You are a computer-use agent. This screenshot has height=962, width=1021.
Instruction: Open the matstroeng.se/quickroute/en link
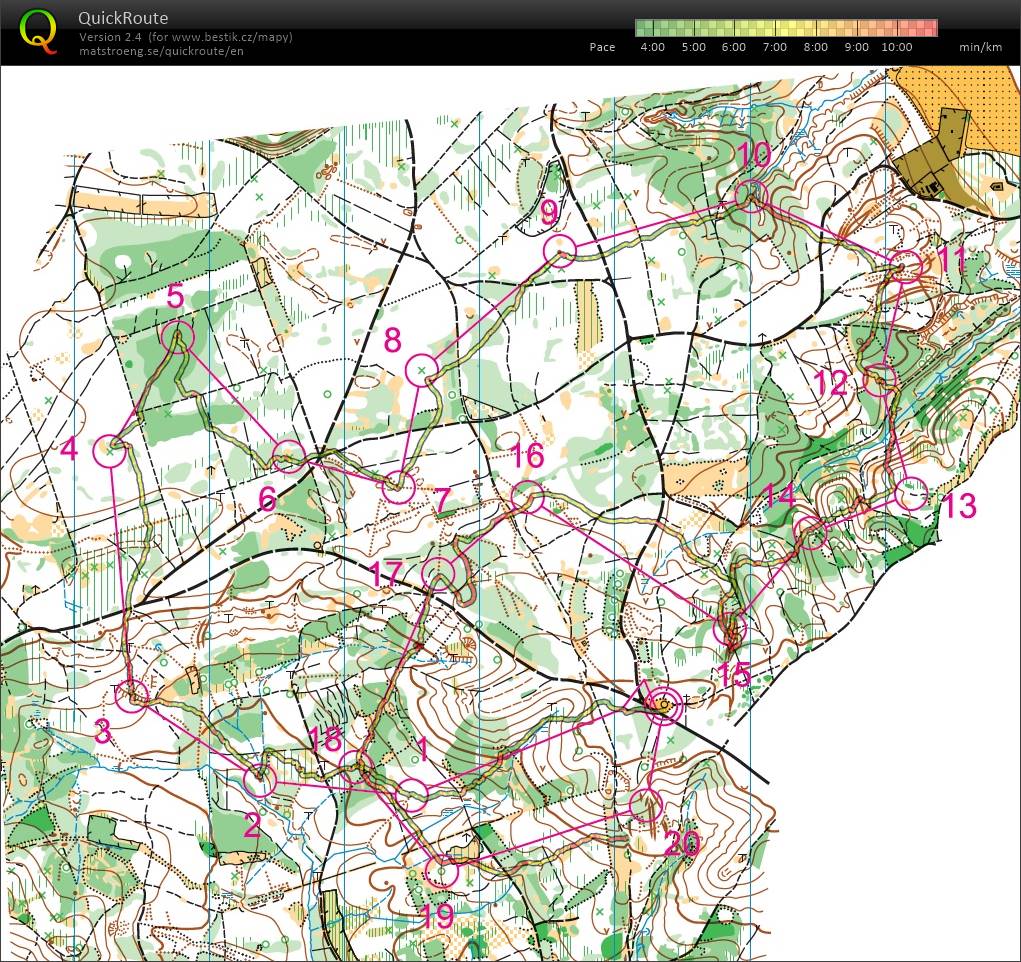(160, 51)
